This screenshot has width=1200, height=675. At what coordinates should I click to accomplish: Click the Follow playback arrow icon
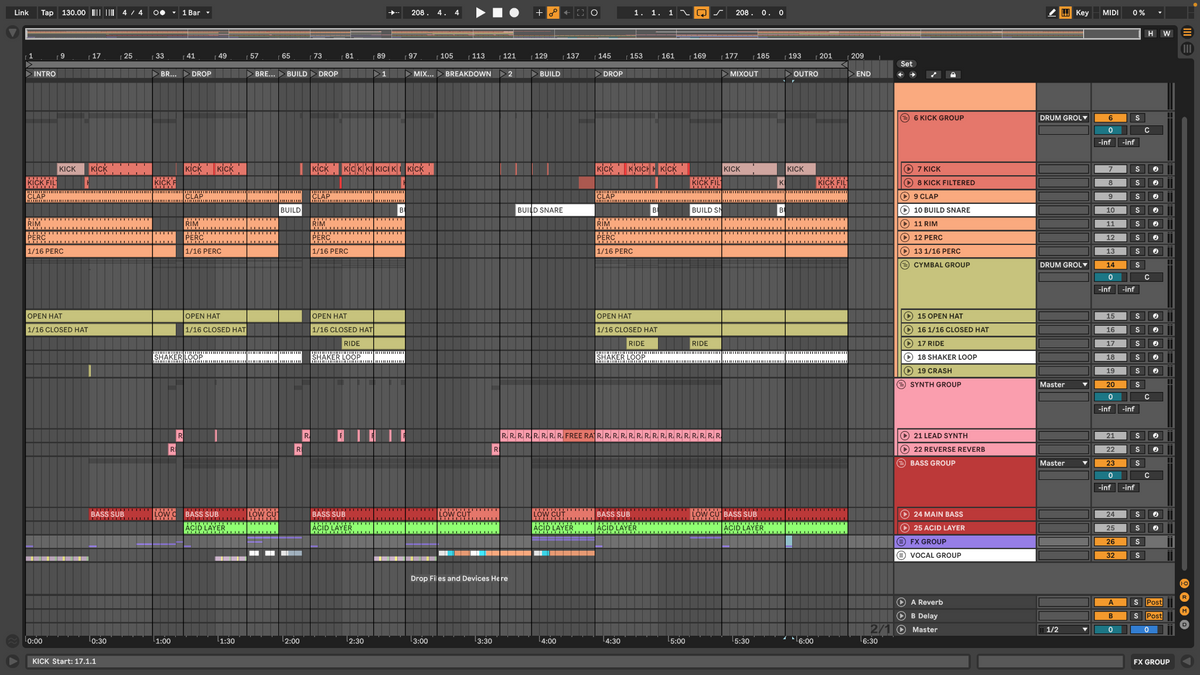pyautogui.click(x=391, y=13)
